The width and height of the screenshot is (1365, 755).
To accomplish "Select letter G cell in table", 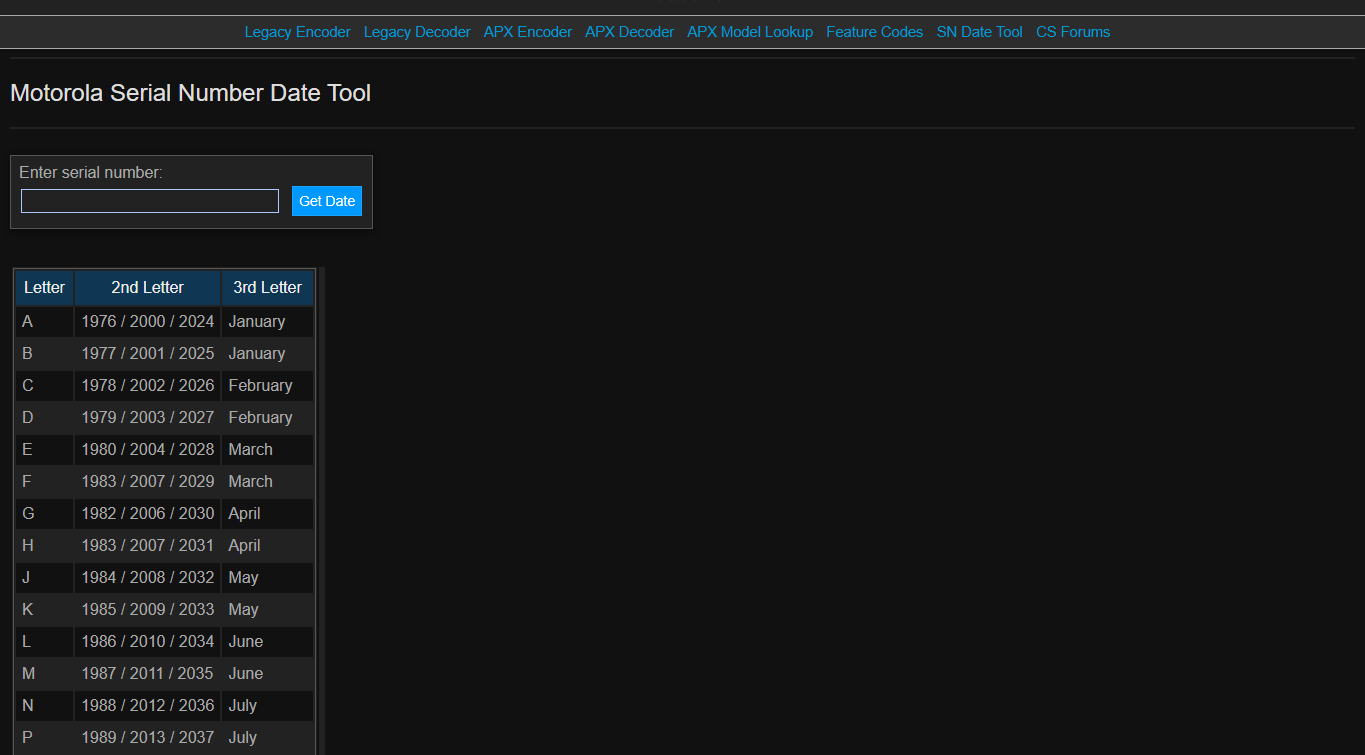I will point(44,514).
